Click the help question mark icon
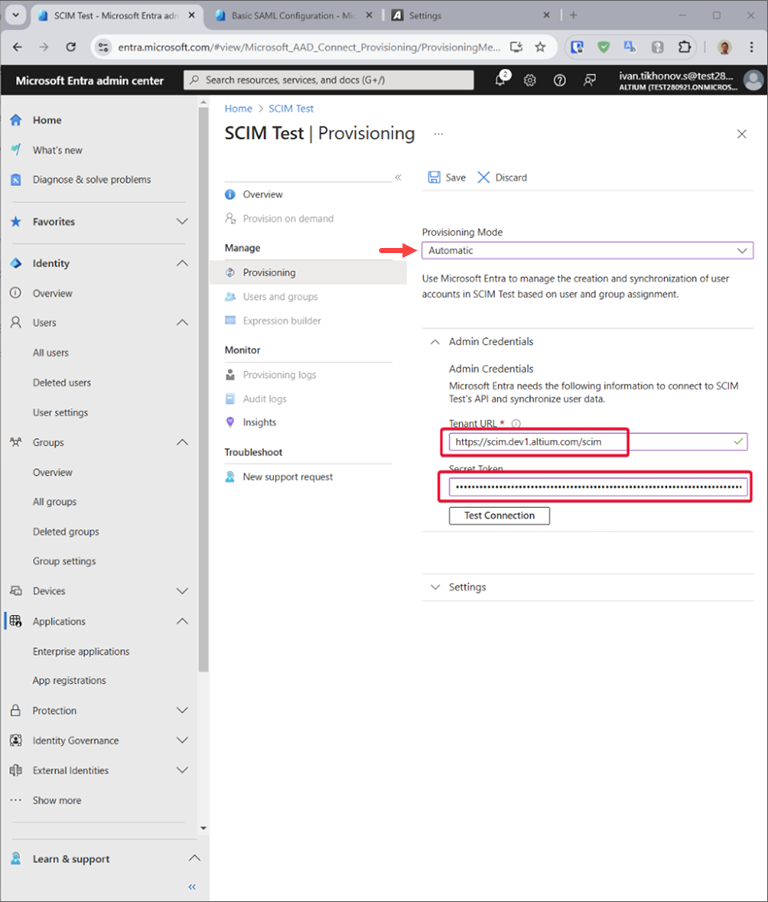The width and height of the screenshot is (768, 902). (560, 80)
